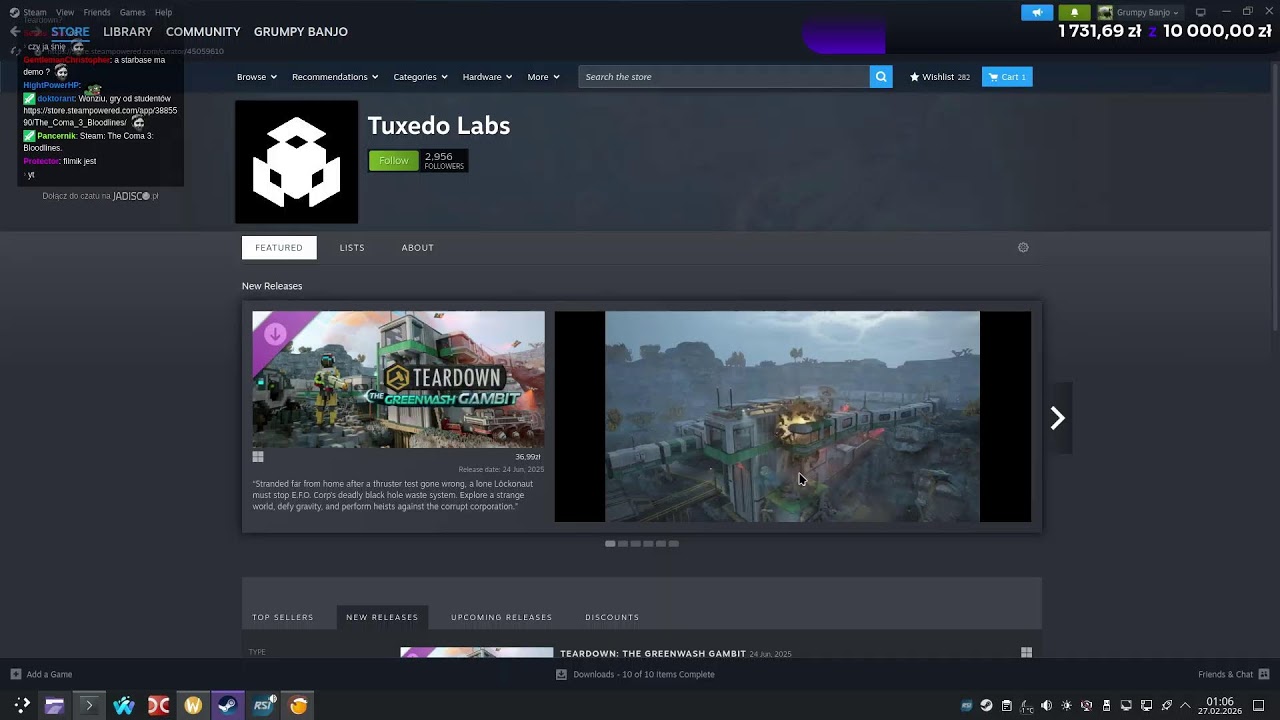The height and width of the screenshot is (720, 1280).
Task: Open Teardown: The Greenwash Gambit title link
Action: click(x=653, y=653)
